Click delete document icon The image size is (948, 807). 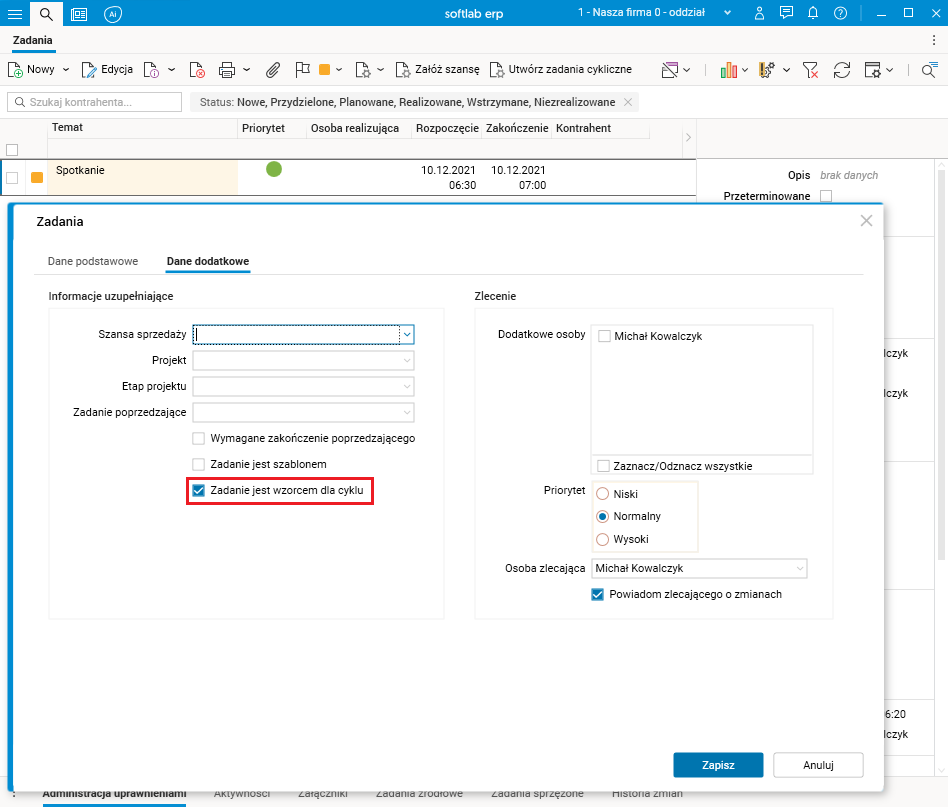tap(197, 70)
